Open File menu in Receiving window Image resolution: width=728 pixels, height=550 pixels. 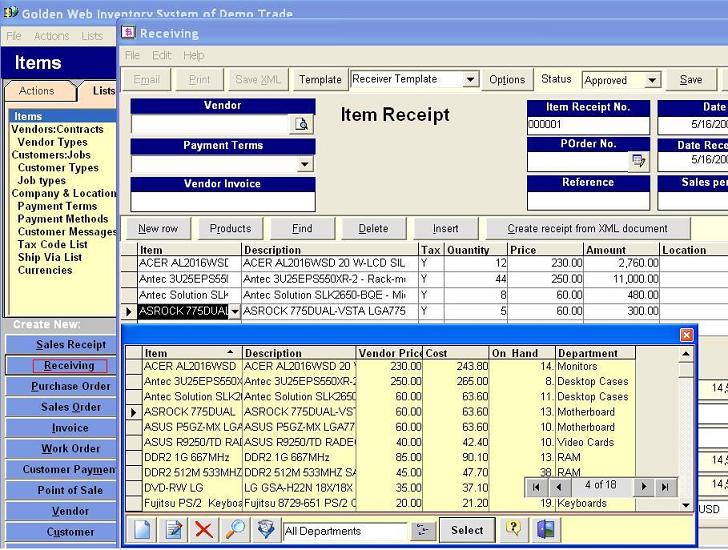point(132,55)
